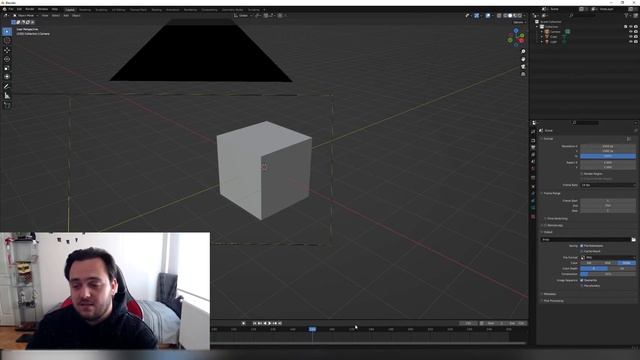
Task: Open the File Format dropdown
Action: point(608,258)
